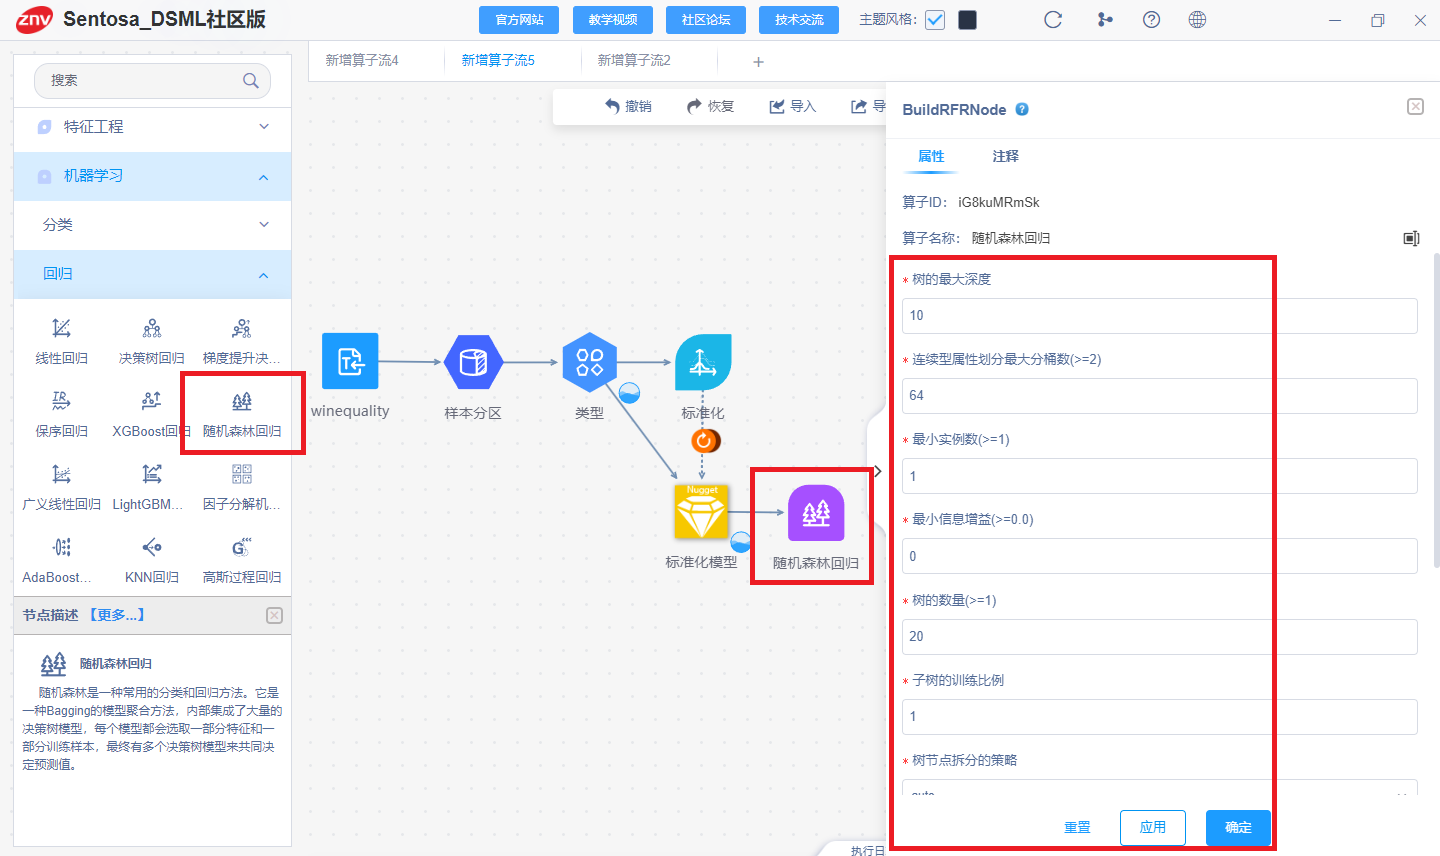
Task: Select the KNN回归 operator icon
Action: (x=151, y=547)
